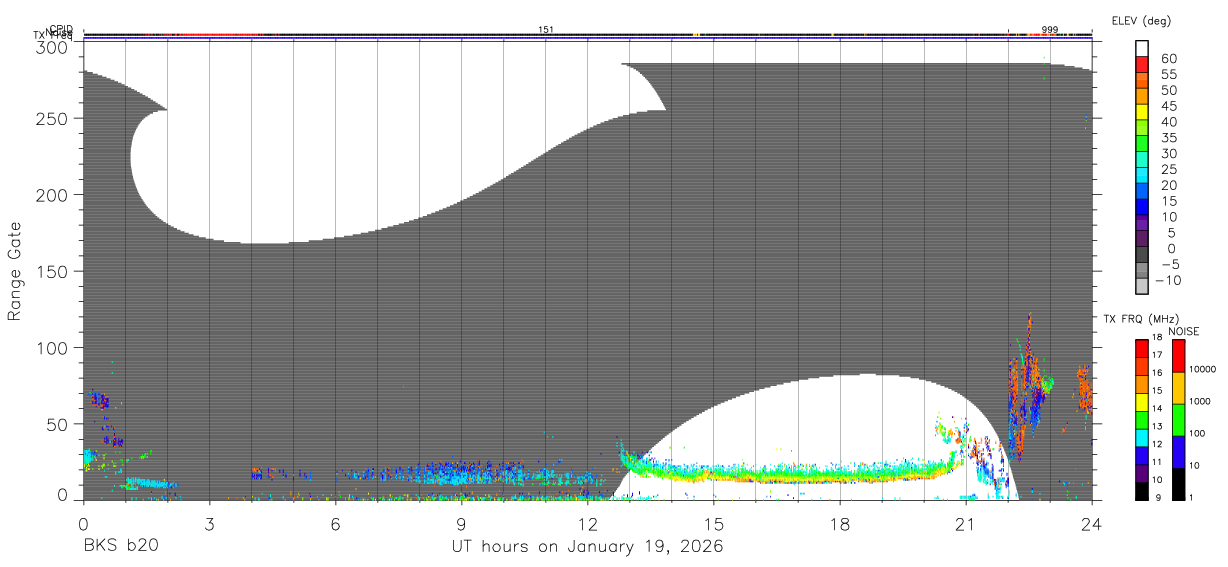This screenshot has height=567, width=1228.
Task: Click the 200 tick on Range Gate axis
Action: (54, 195)
